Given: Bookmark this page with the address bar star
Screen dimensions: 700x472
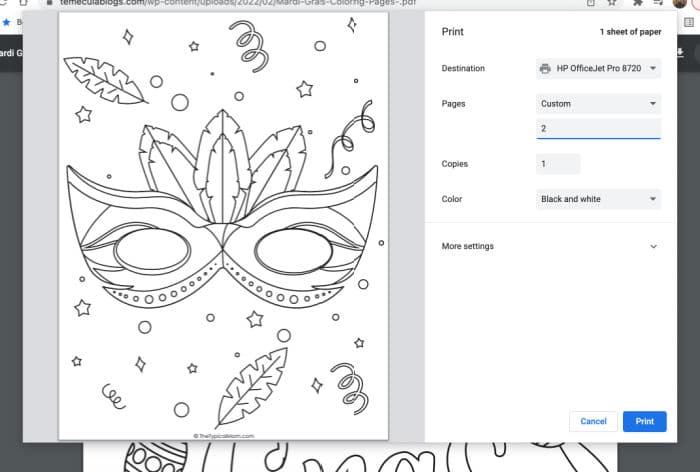Looking at the screenshot, I should [x=612, y=3].
